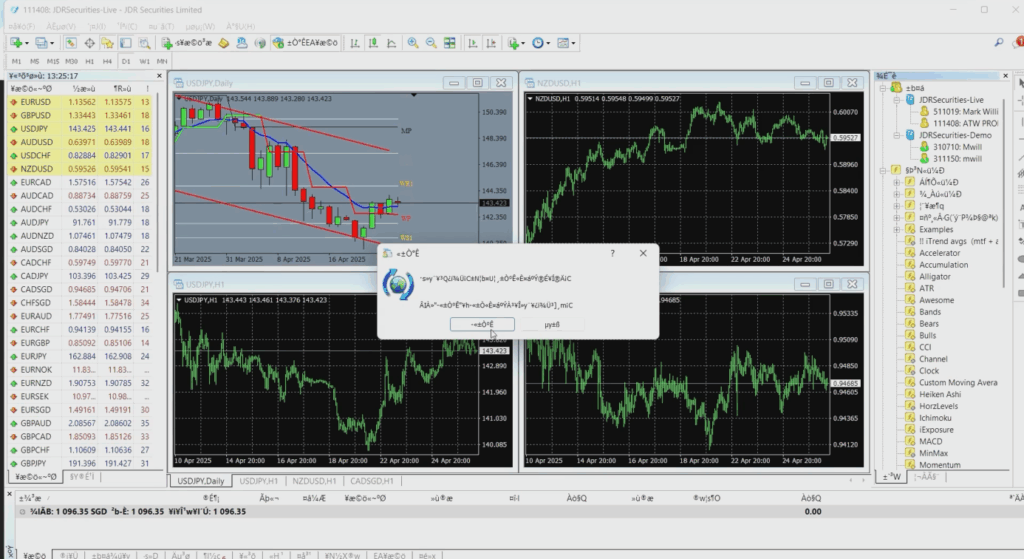Switch chart to line chart style
The width and height of the screenshot is (1024, 559).
[x=391, y=43]
